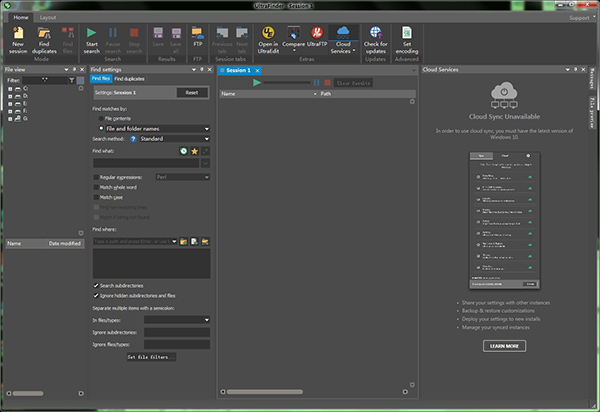Click the Start search ribbon button

click(x=91, y=40)
